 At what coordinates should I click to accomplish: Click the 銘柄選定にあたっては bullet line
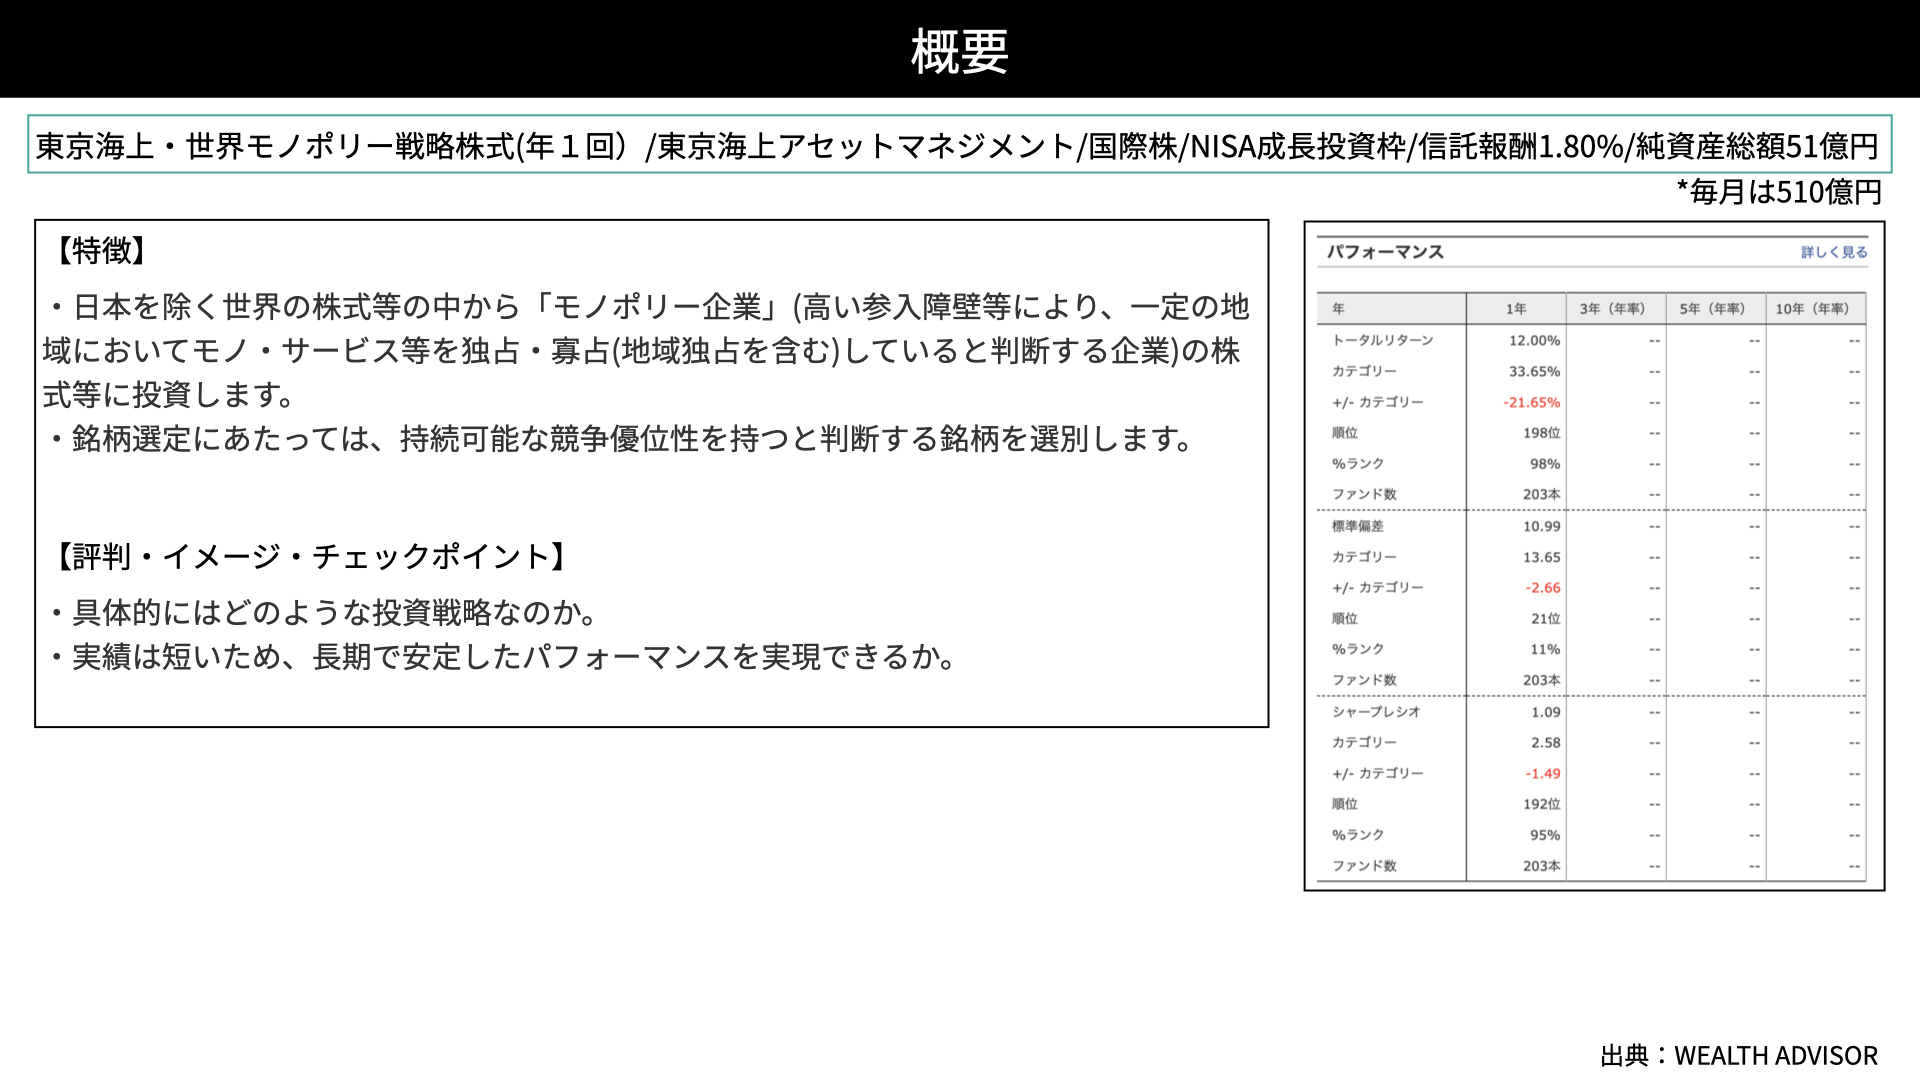click(620, 438)
